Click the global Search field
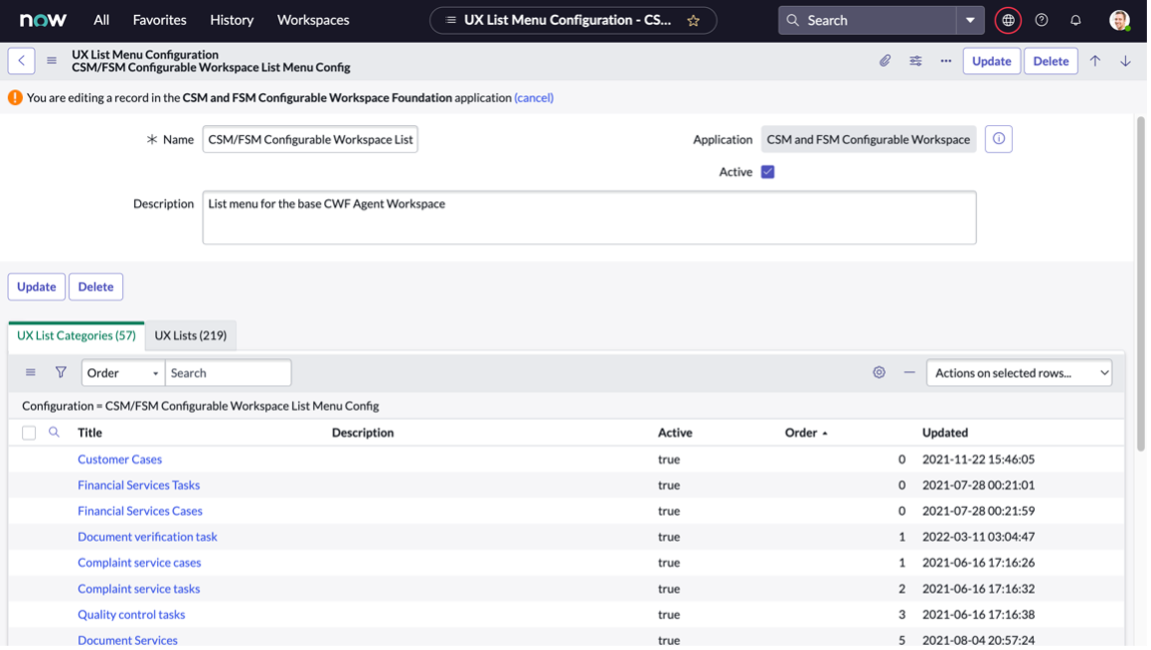The height and width of the screenshot is (650, 1151). coord(867,21)
